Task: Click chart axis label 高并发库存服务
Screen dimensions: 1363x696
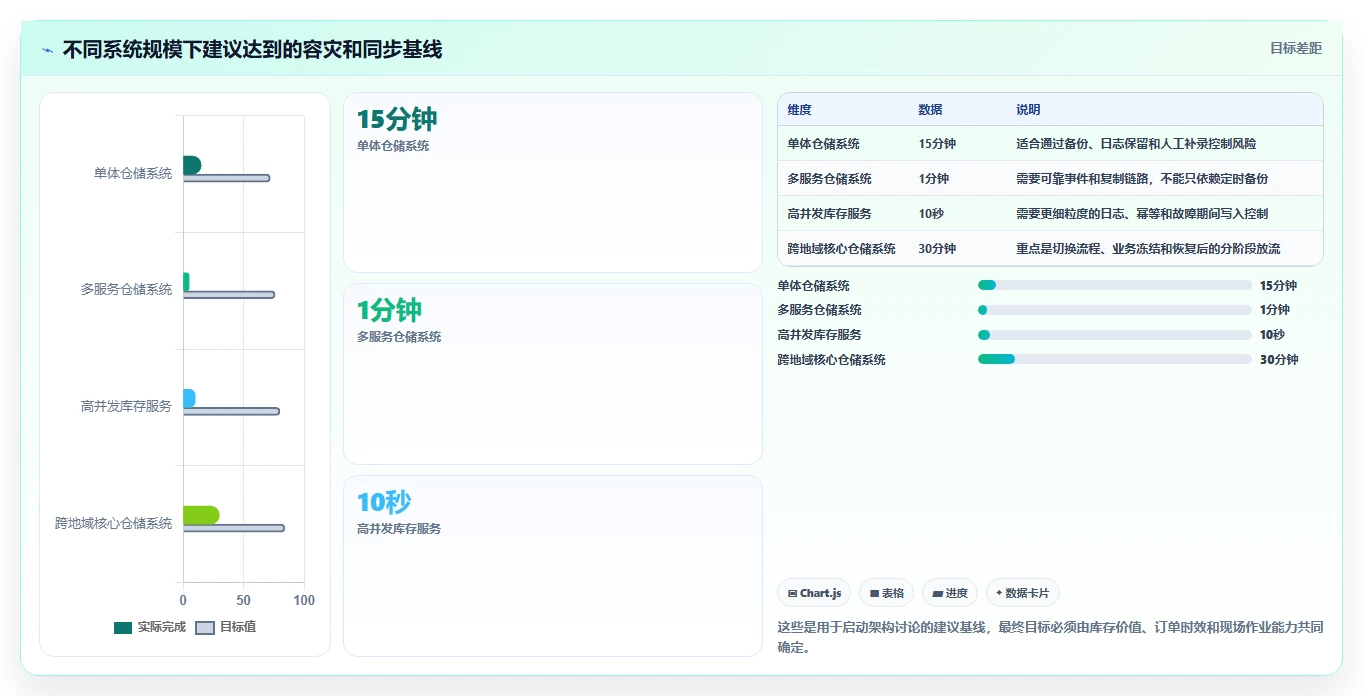Action: pos(127,406)
